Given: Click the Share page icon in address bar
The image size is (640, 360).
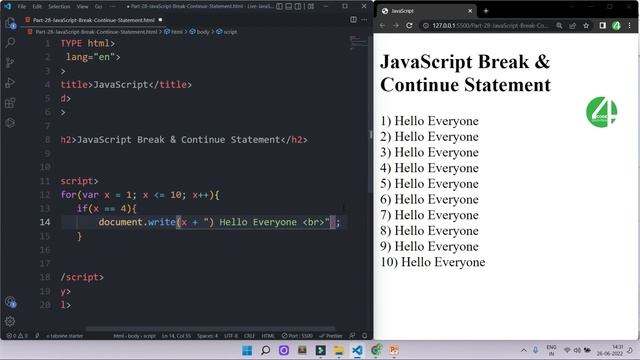Looking at the screenshot, I should (573, 25).
